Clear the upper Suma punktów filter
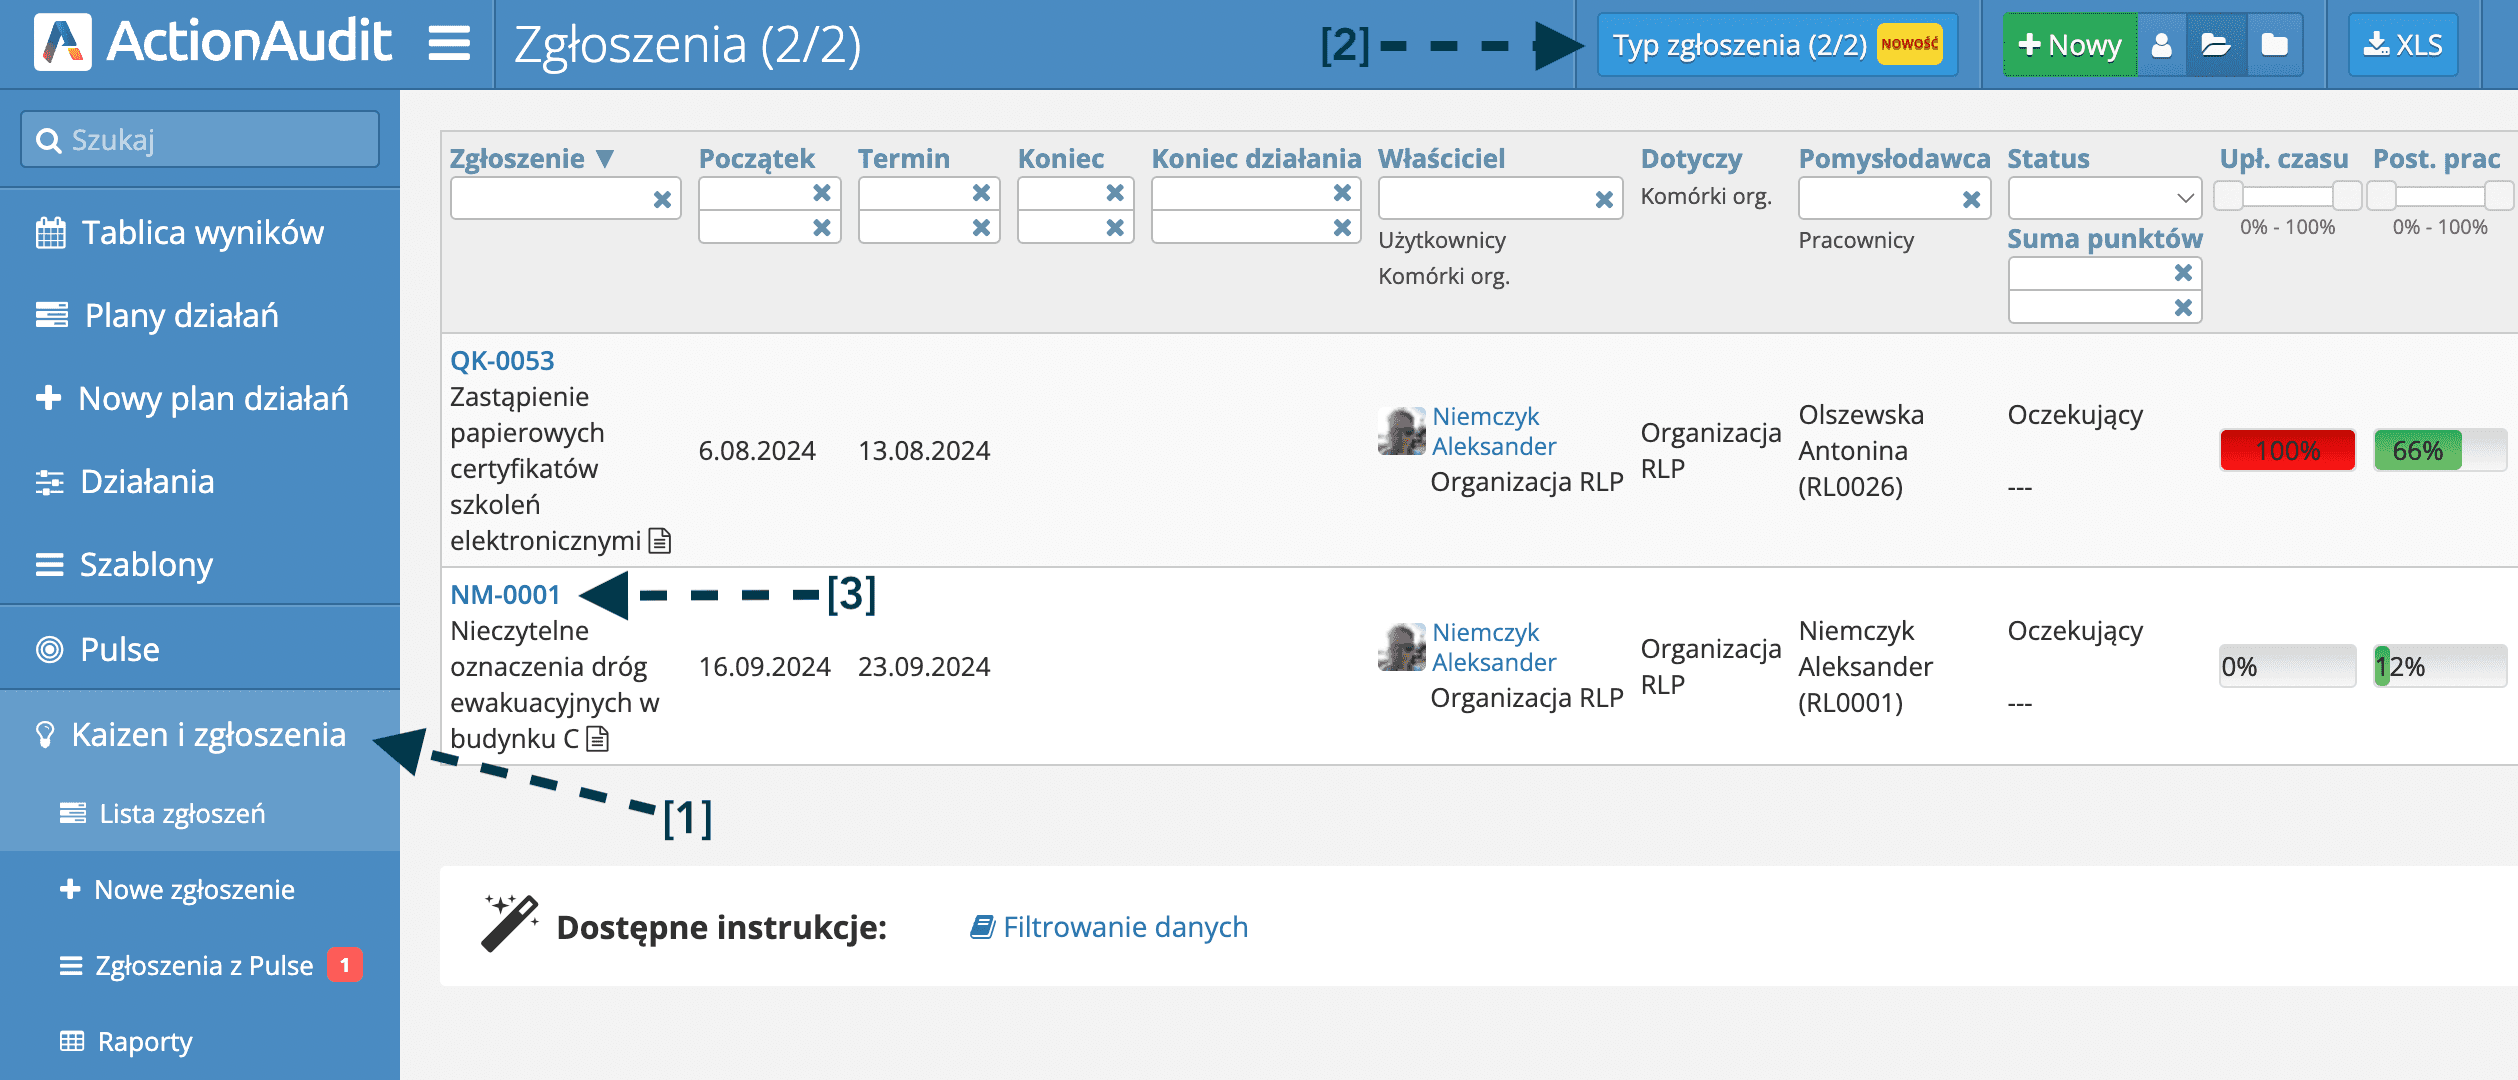The width and height of the screenshot is (2518, 1080). pos(2183,272)
